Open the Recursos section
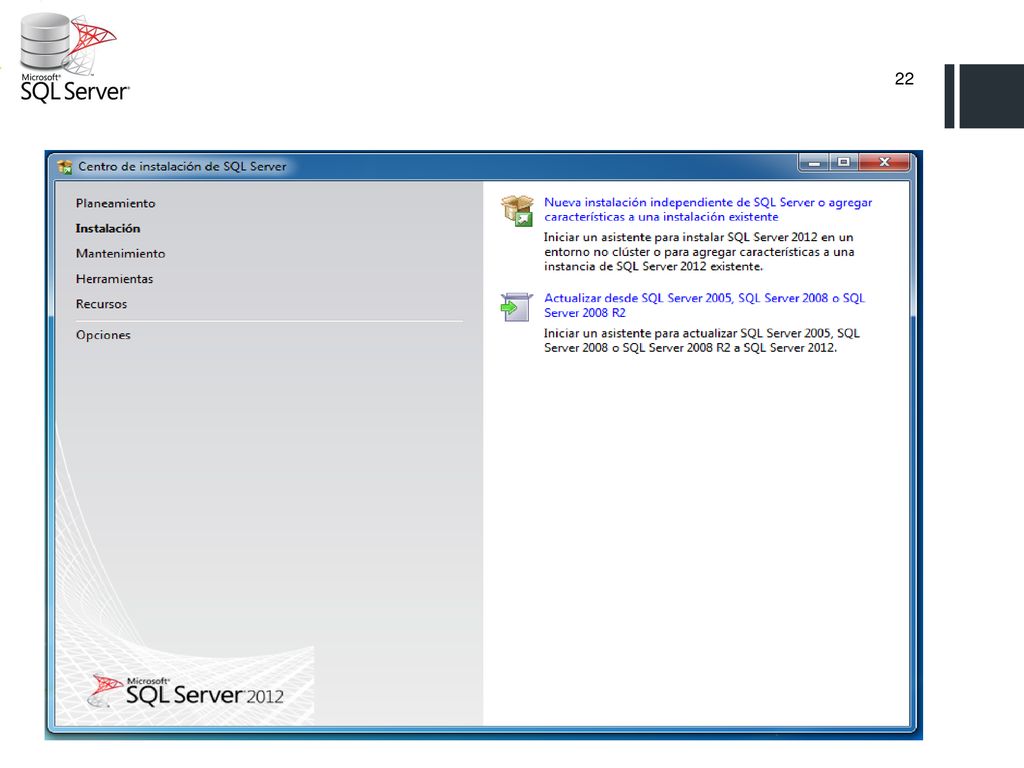This screenshot has height=768, width=1024. pos(101,304)
